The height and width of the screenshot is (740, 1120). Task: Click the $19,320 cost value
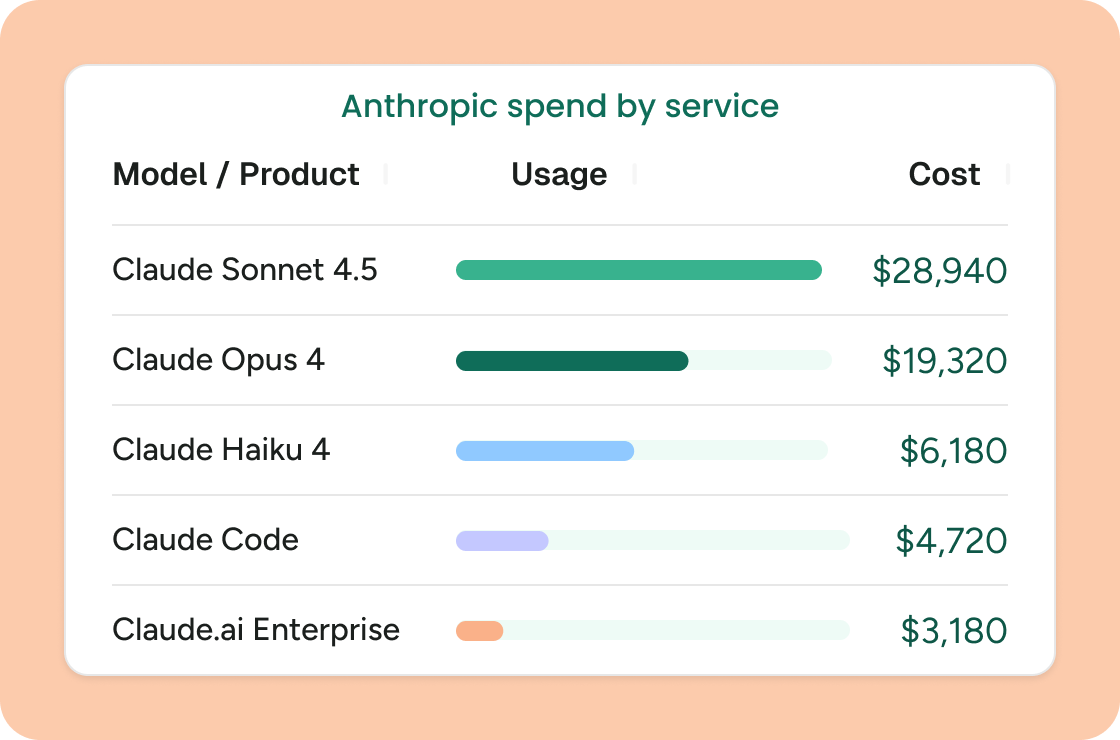point(945,361)
